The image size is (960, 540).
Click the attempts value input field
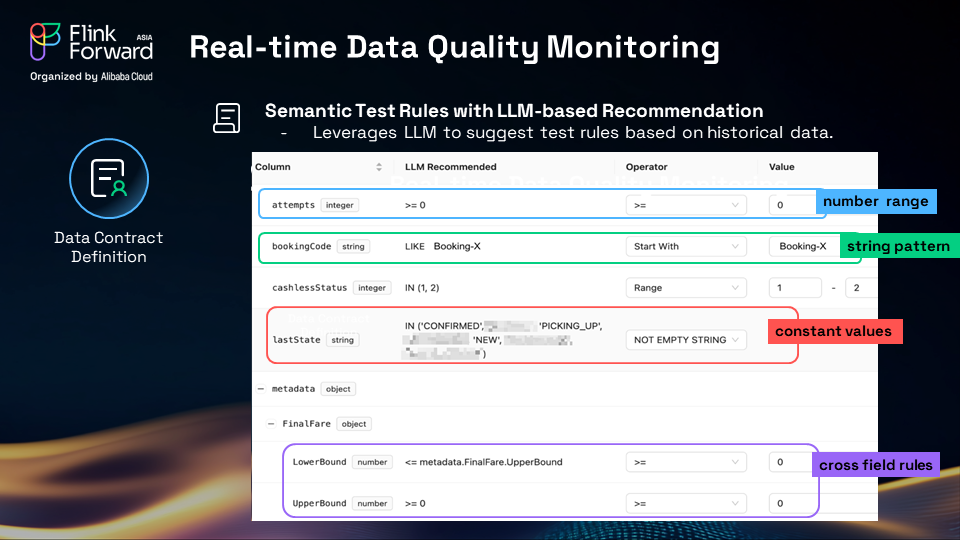792,205
